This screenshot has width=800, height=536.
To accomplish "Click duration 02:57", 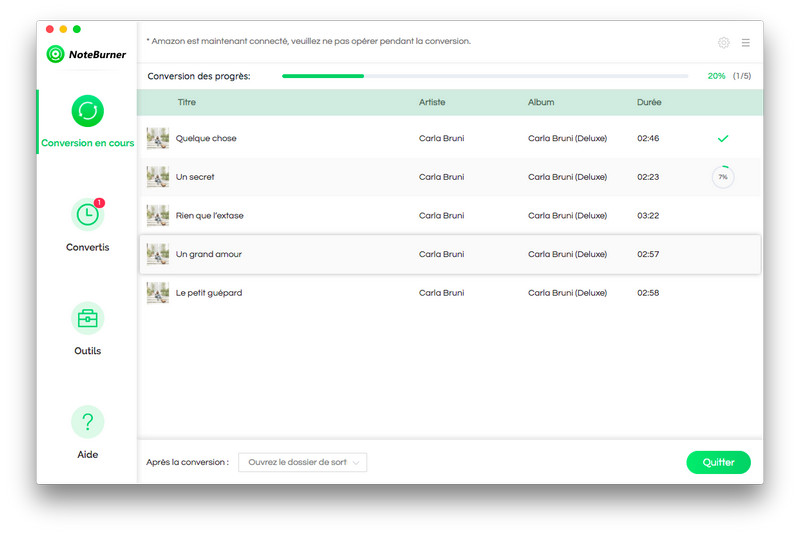I will click(x=648, y=254).
